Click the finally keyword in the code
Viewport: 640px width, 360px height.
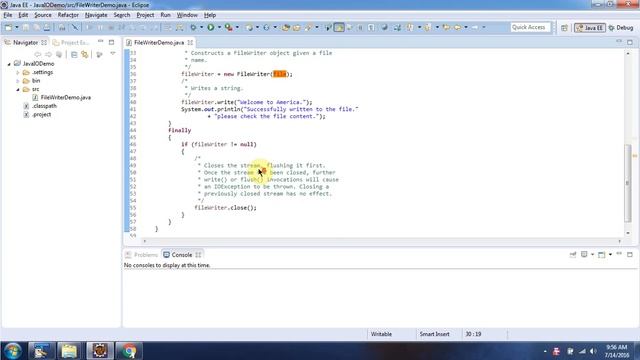click(180, 130)
